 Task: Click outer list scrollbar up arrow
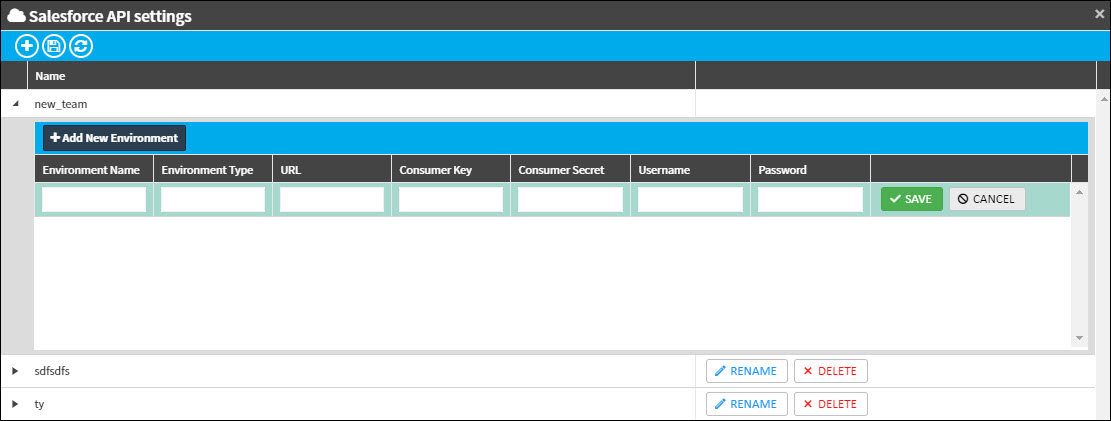(x=1103, y=98)
